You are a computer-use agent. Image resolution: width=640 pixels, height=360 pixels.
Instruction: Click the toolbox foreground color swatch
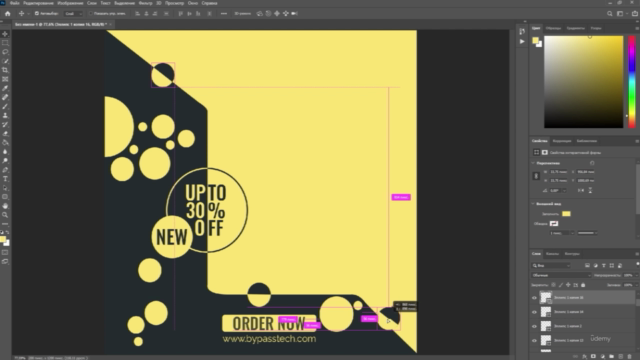3,239
